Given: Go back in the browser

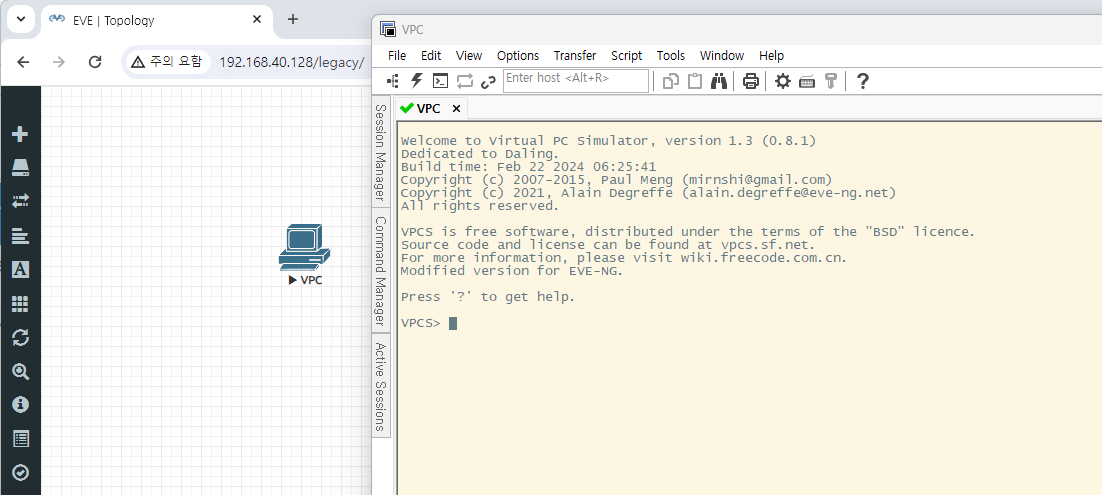Looking at the screenshot, I should tap(23, 62).
